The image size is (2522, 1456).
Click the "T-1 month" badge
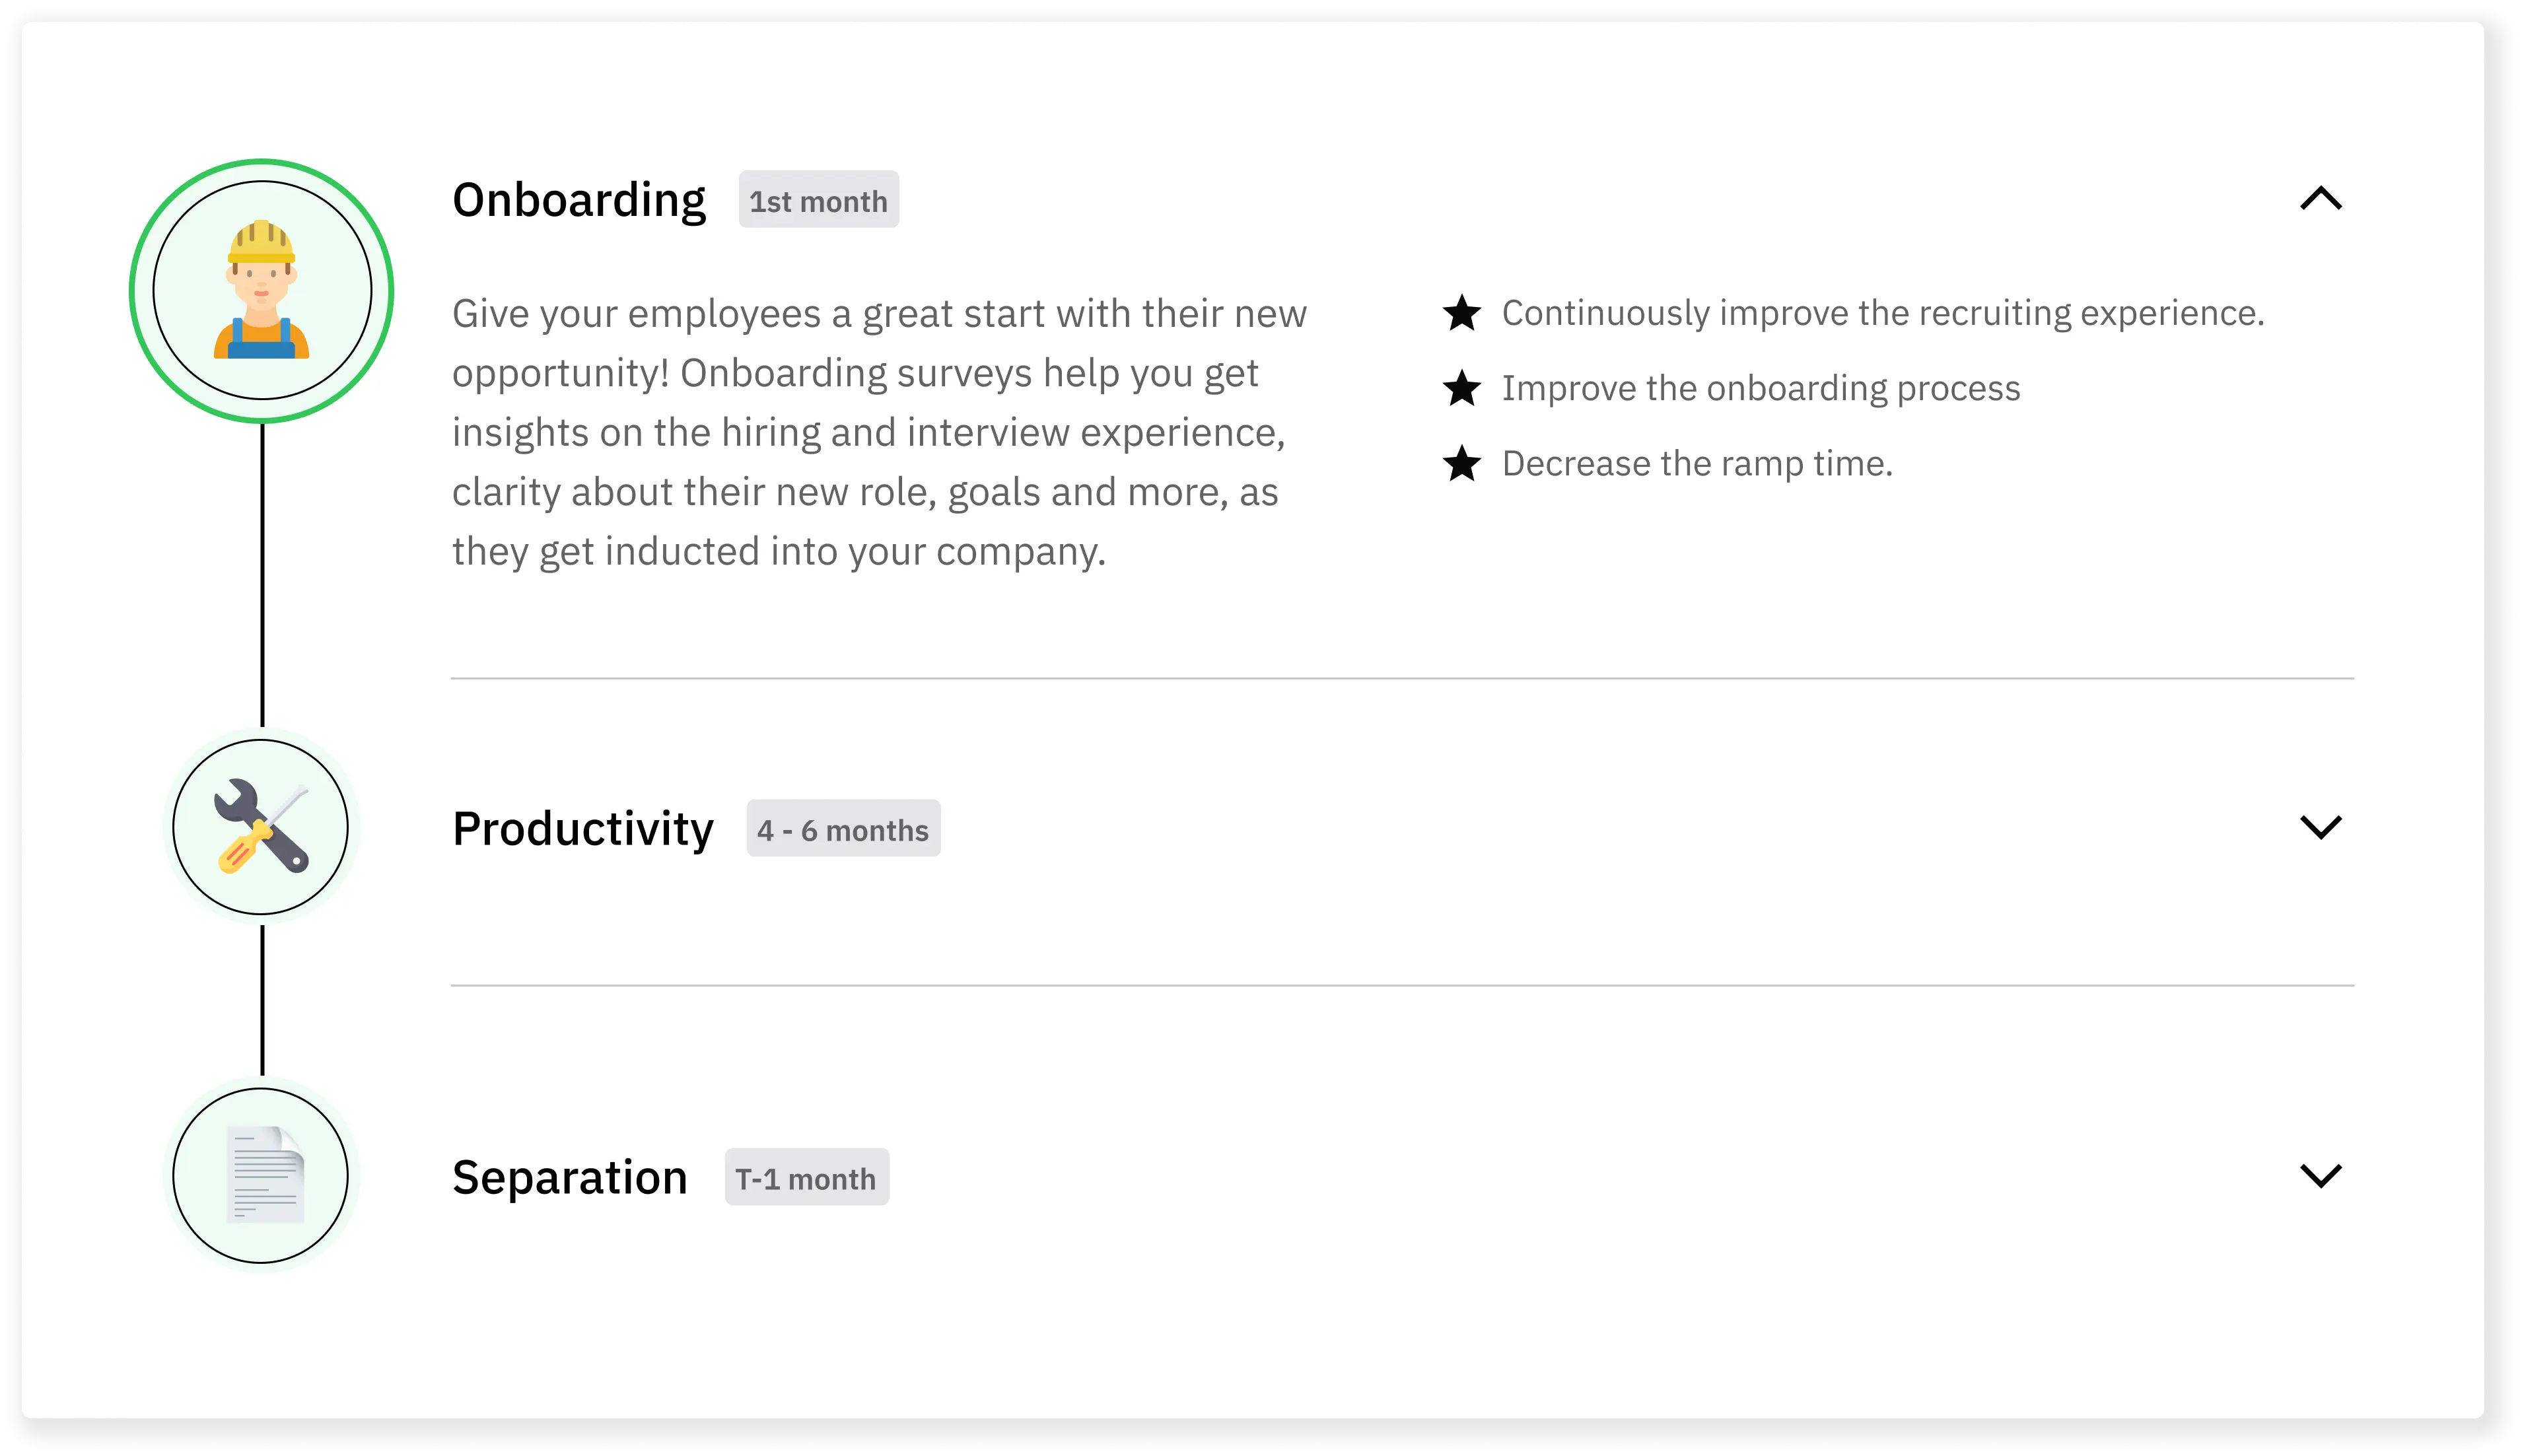pos(806,1178)
